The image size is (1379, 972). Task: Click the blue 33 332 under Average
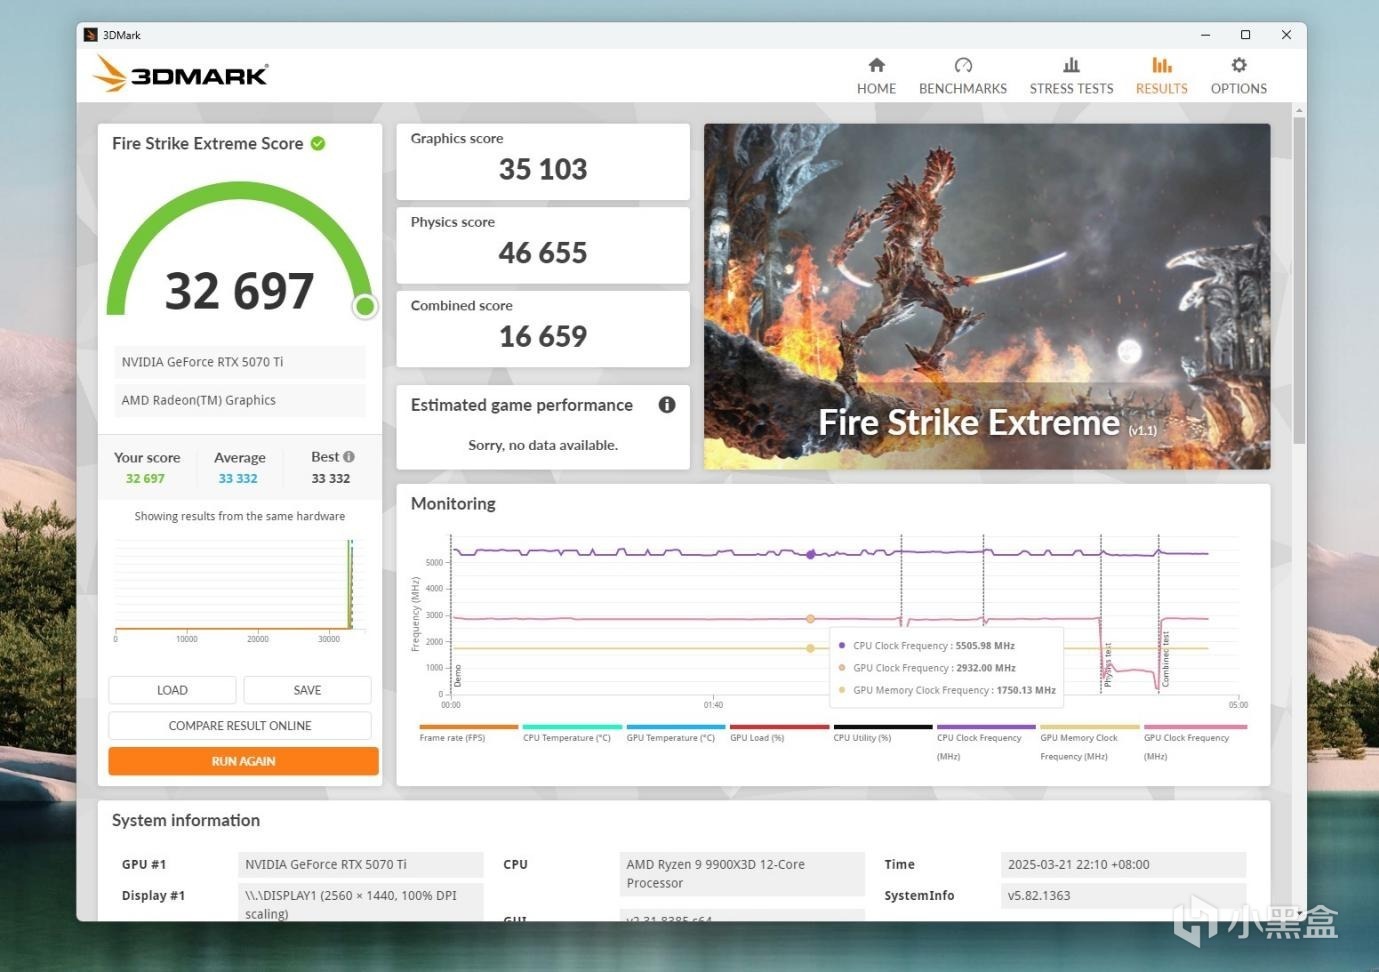pyautogui.click(x=238, y=479)
